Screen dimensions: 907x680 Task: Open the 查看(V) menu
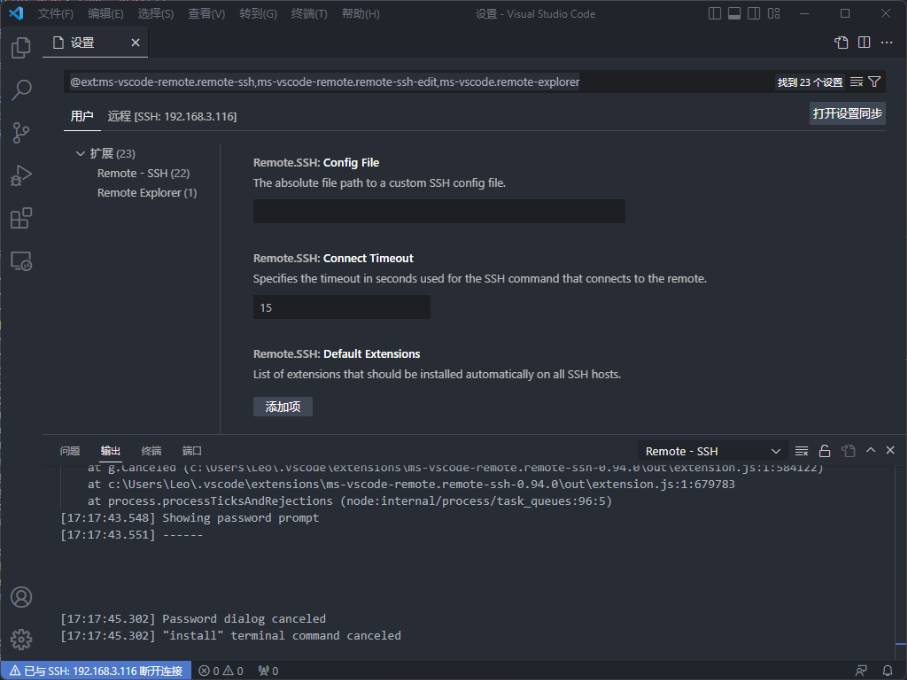(x=207, y=14)
